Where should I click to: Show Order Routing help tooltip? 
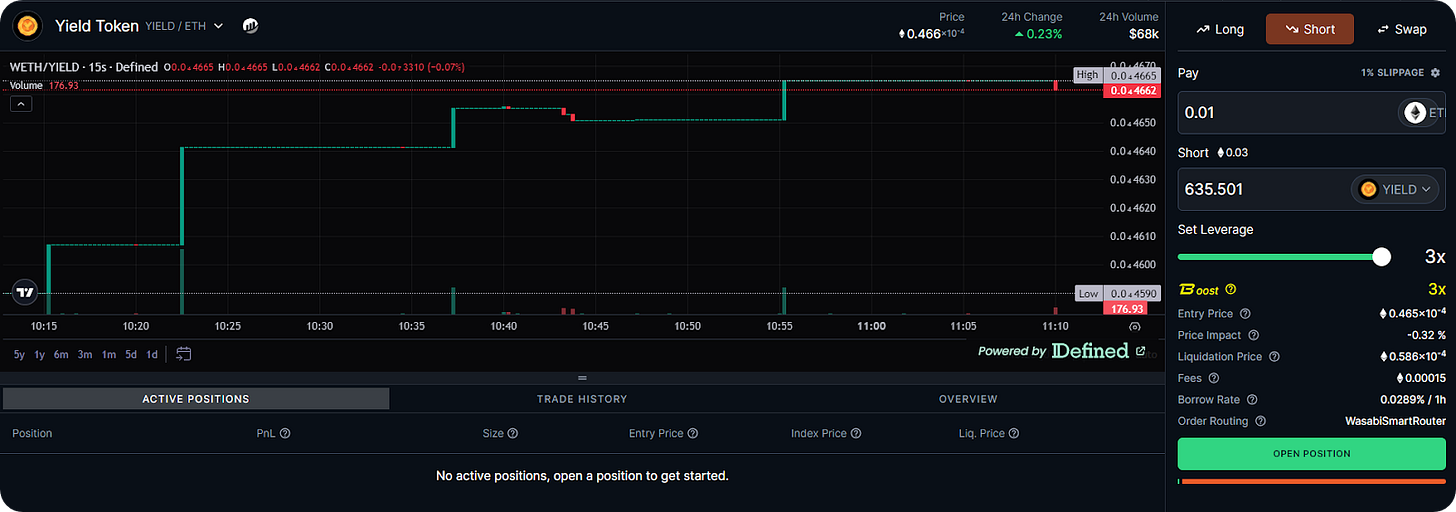click(x=1261, y=421)
